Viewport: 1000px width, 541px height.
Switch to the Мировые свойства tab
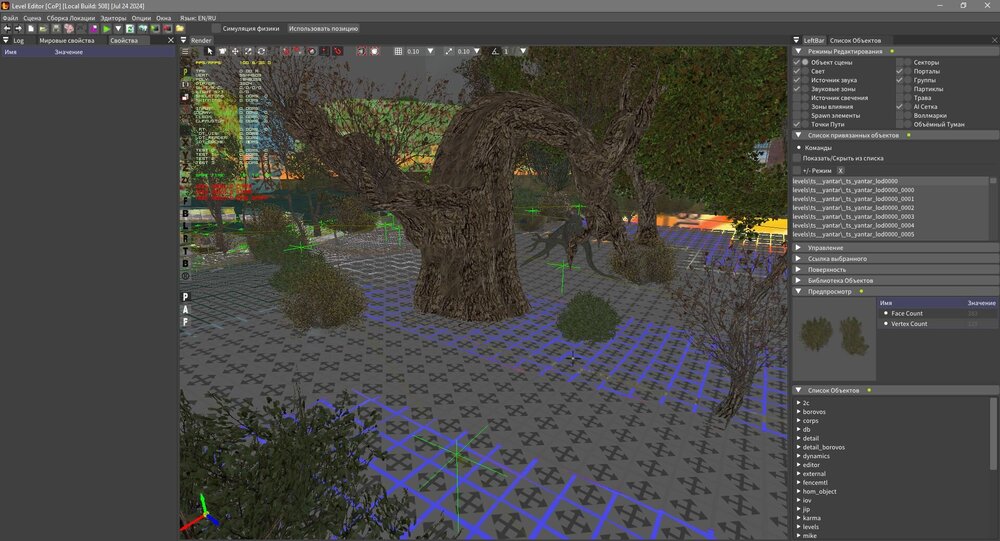(x=66, y=41)
